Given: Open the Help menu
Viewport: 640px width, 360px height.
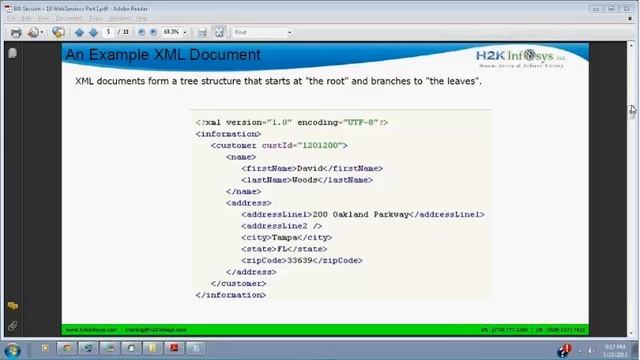Looking at the screenshot, I should click(x=141, y=18).
